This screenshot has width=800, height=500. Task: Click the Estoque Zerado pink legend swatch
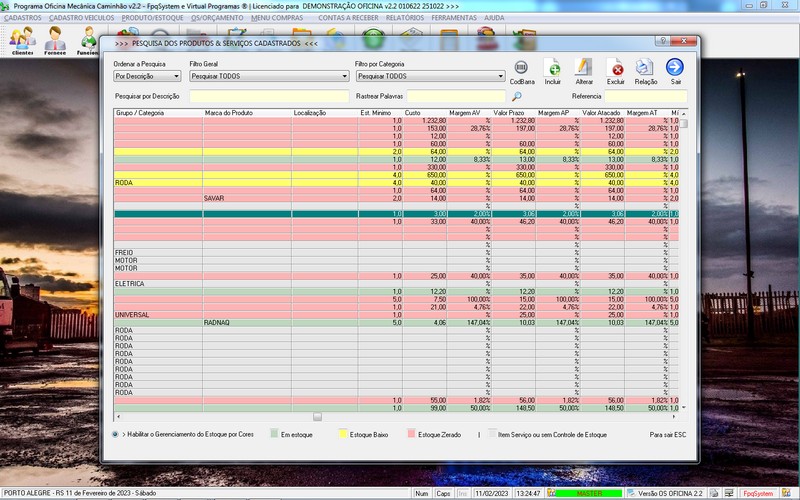pyautogui.click(x=411, y=434)
